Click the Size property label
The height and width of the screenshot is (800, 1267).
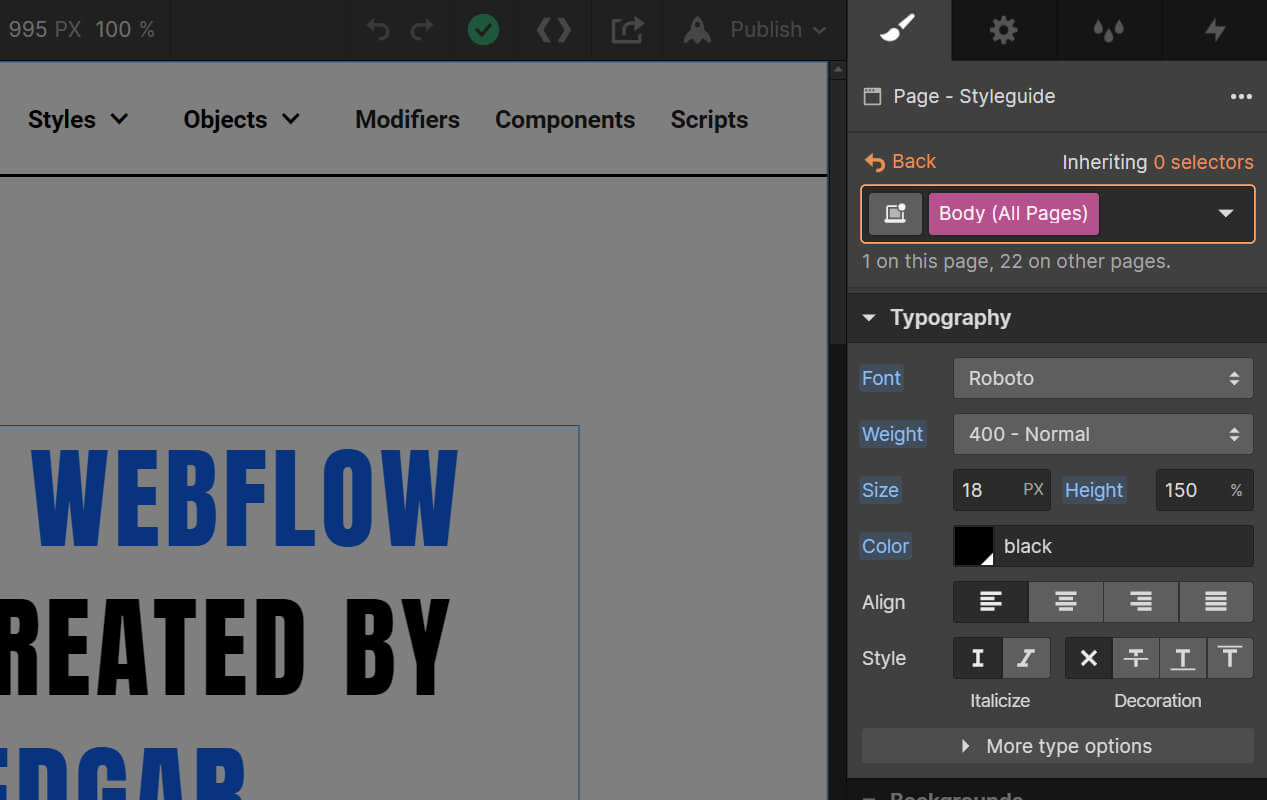[x=880, y=490]
